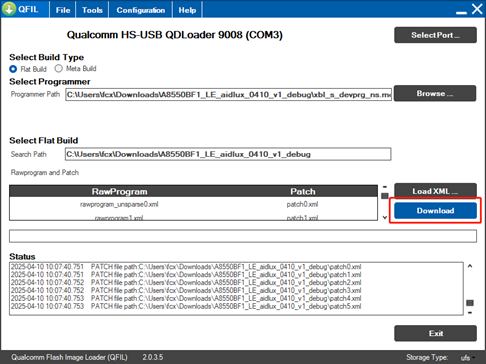
Task: Click the RawProgram column header
Action: pos(119,191)
